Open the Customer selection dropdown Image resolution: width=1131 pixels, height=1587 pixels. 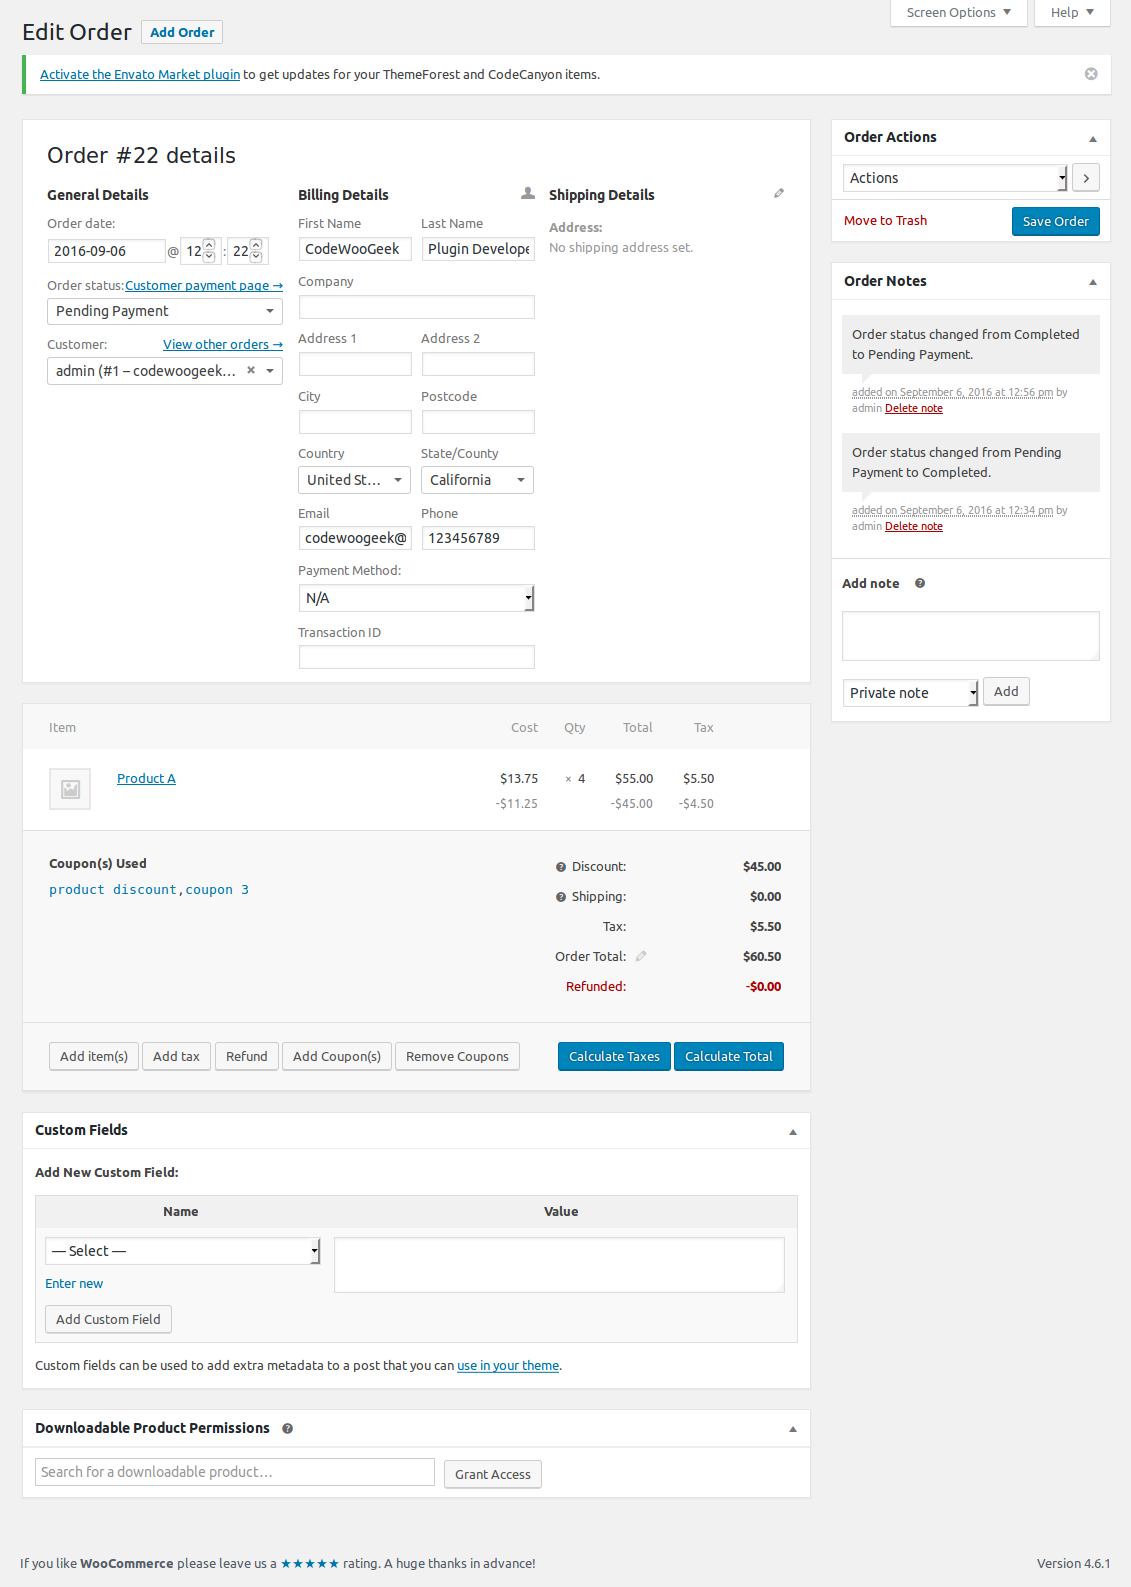(x=165, y=371)
